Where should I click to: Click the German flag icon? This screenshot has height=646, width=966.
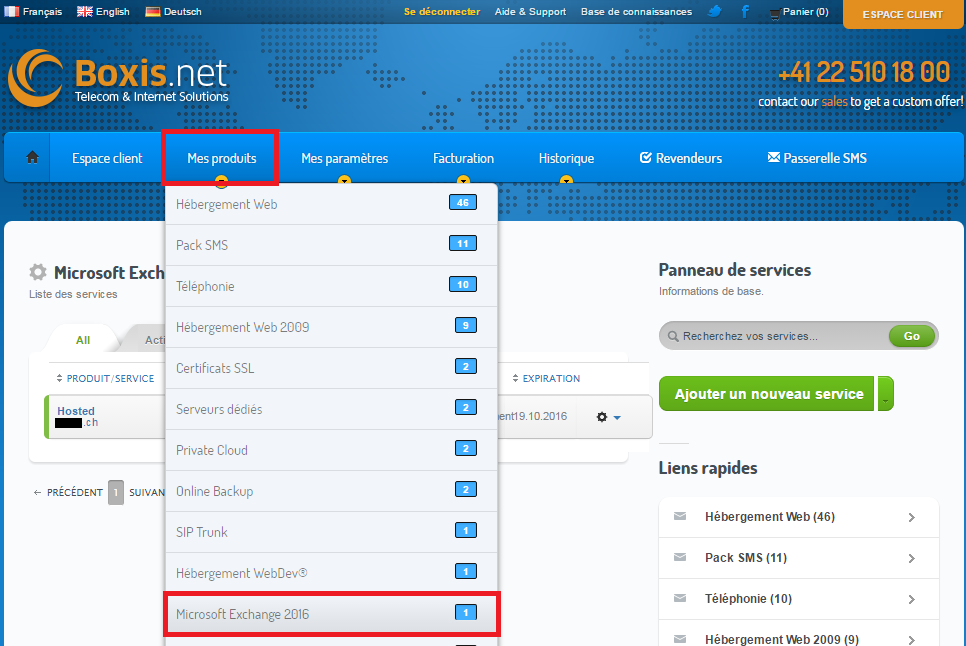point(152,11)
